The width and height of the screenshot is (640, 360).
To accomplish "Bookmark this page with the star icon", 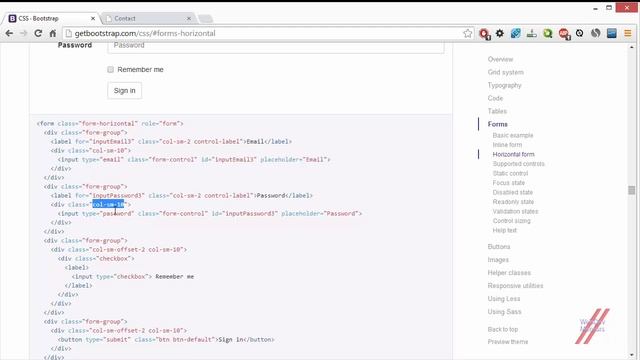I will pyautogui.click(x=468, y=33).
